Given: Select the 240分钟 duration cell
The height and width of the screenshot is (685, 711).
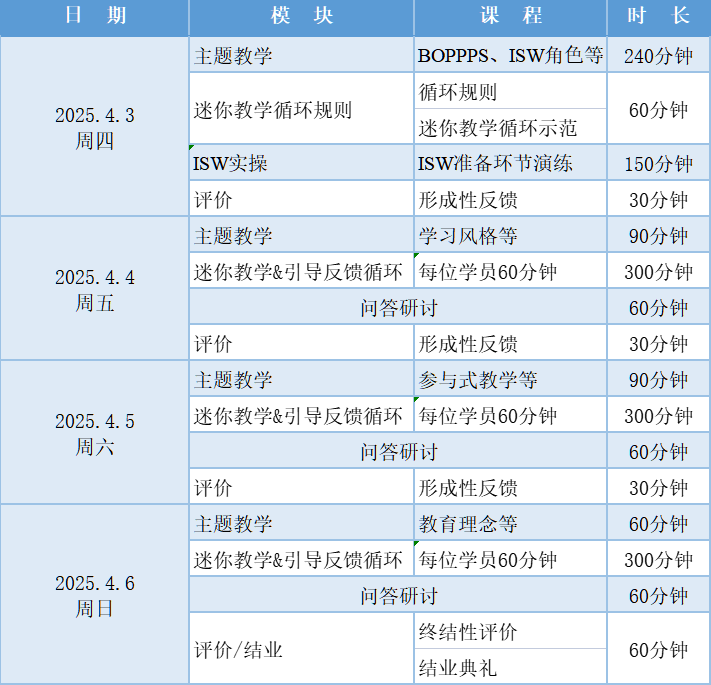Looking at the screenshot, I should click(659, 54).
